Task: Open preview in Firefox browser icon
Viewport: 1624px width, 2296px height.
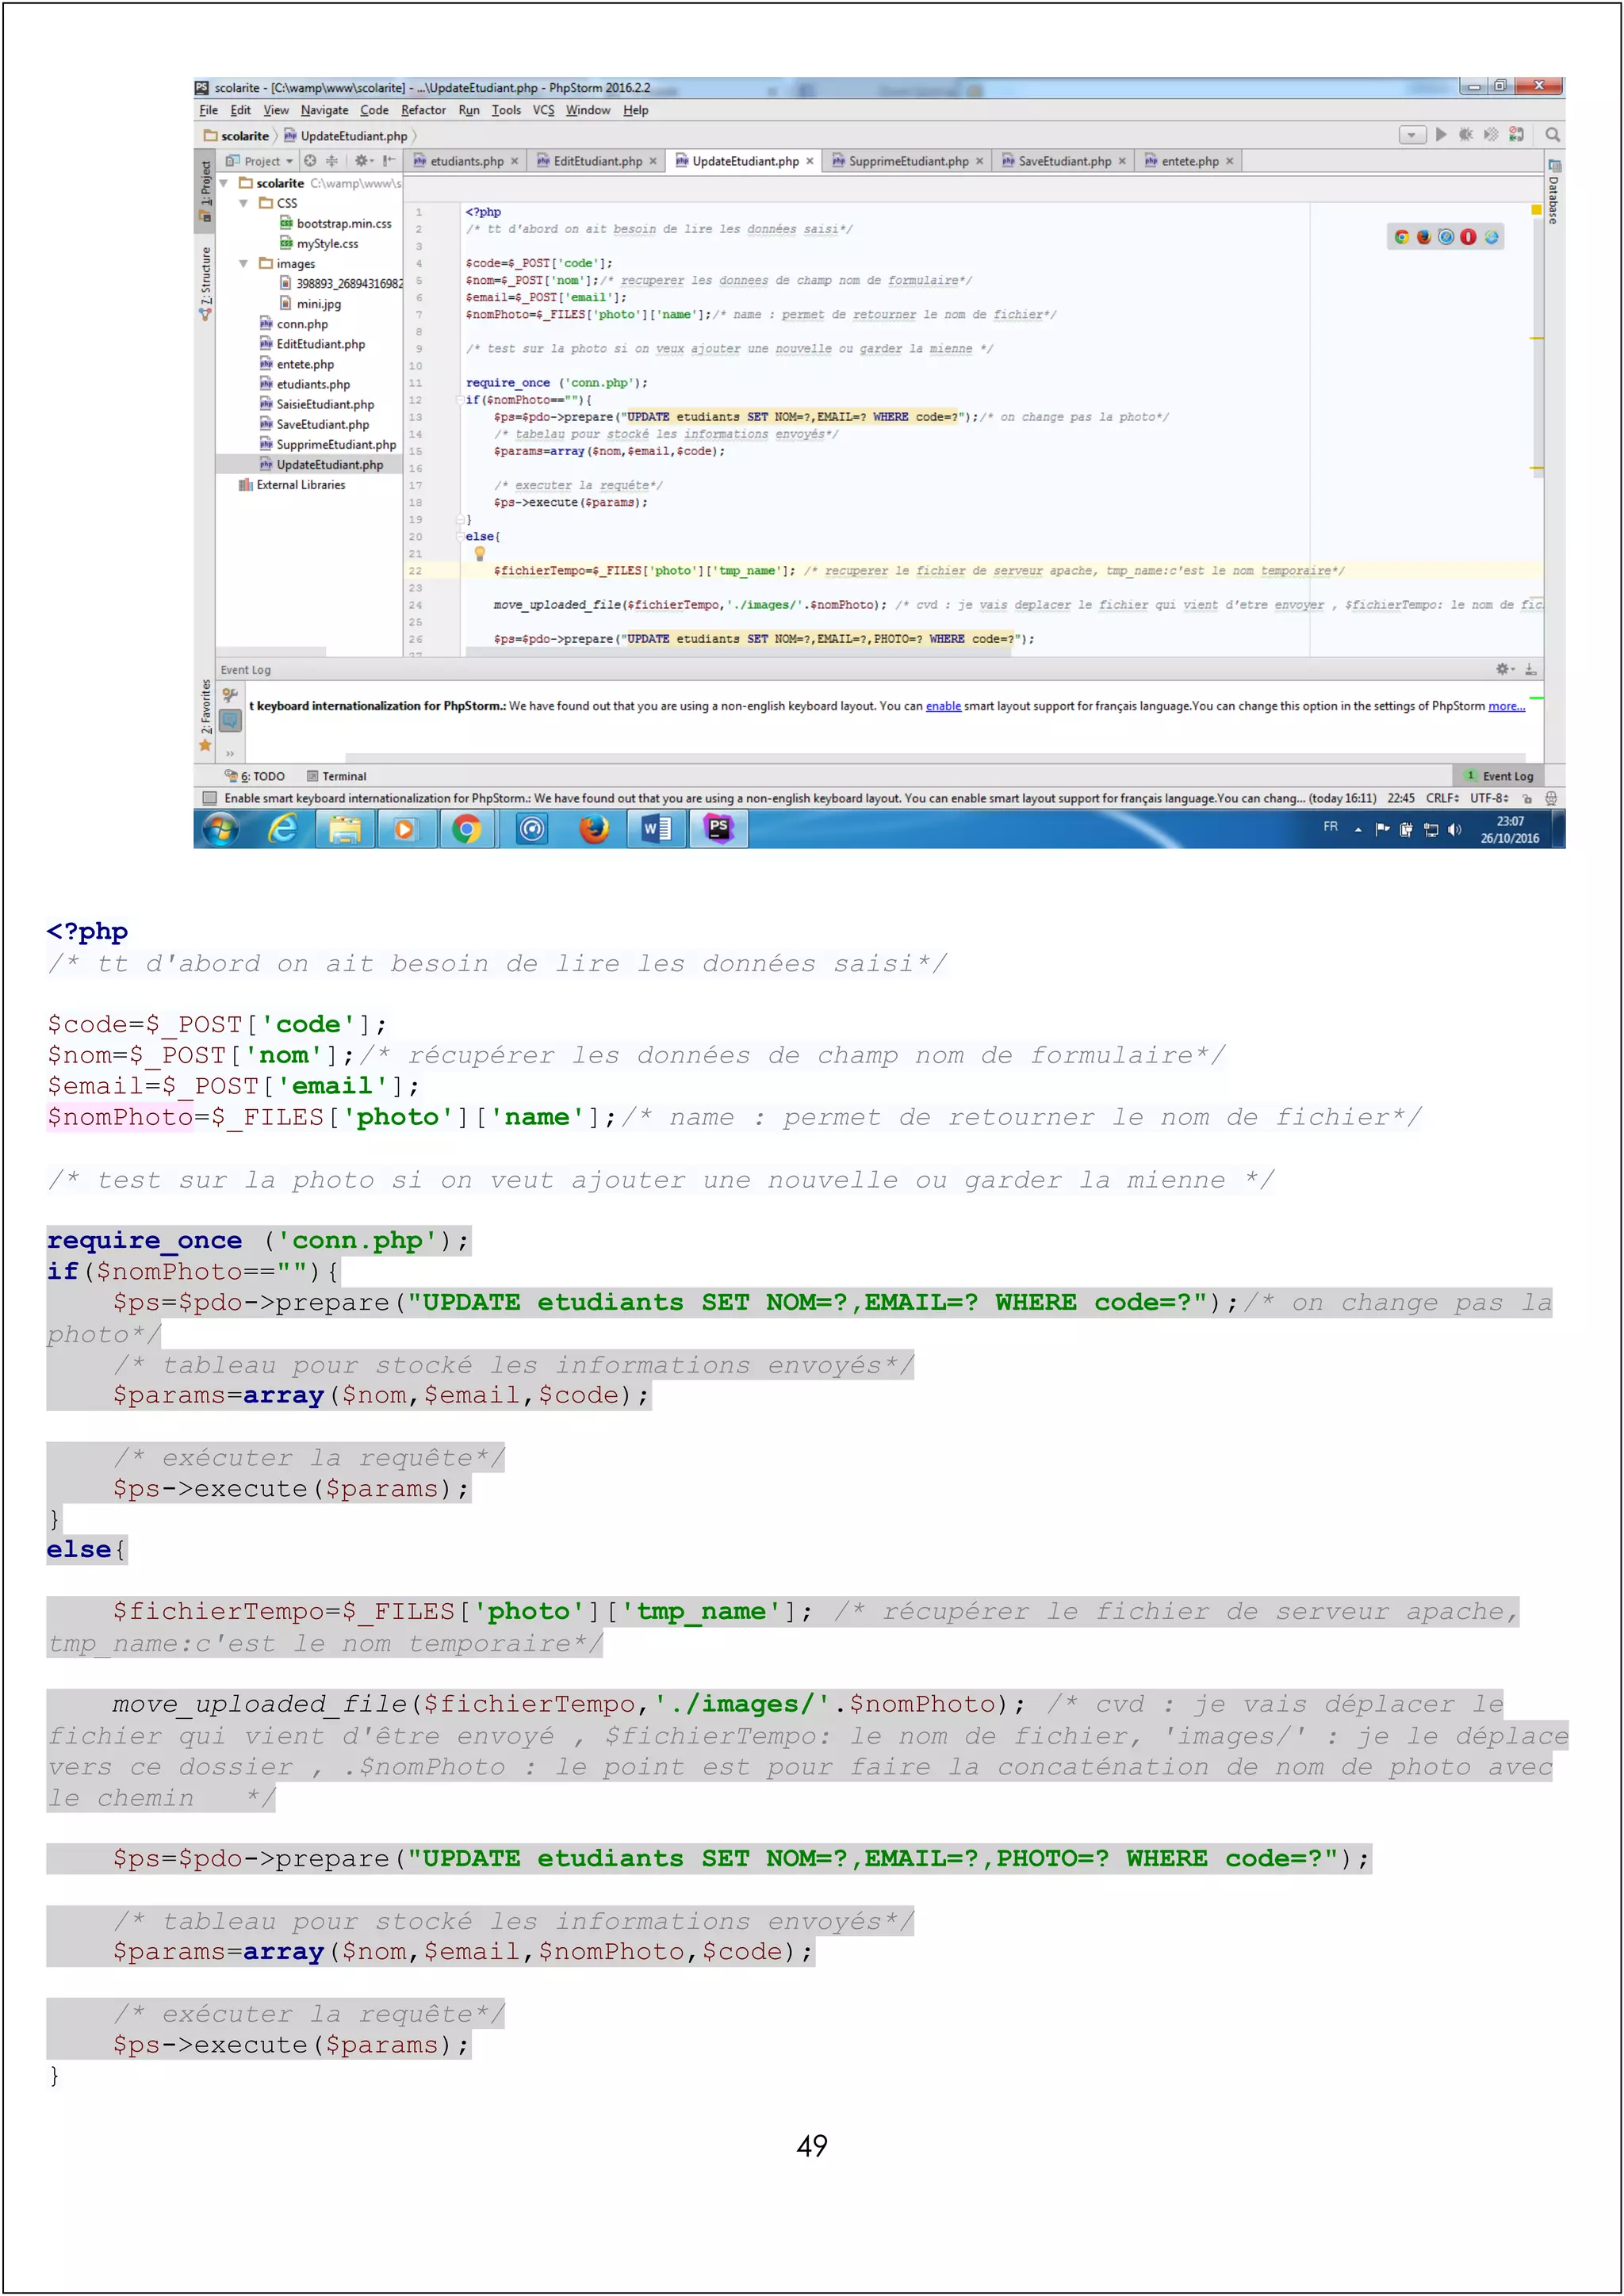Action: (1424, 237)
